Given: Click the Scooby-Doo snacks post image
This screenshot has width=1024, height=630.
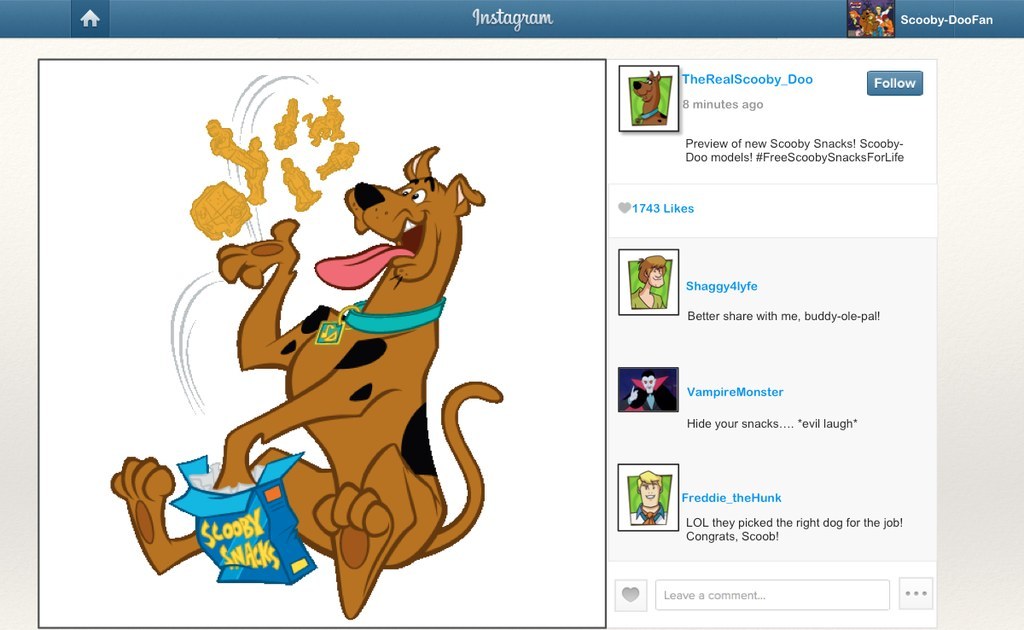Looking at the screenshot, I should tap(323, 344).
